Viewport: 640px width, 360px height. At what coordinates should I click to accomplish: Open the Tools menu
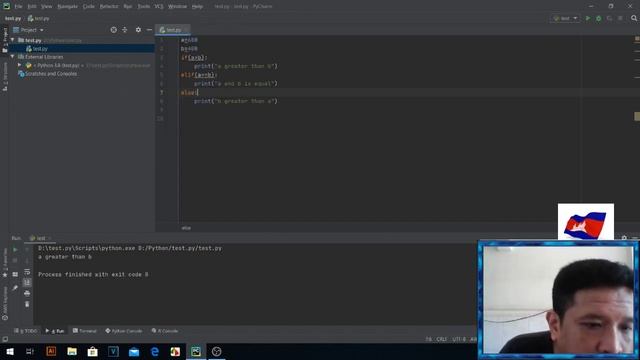pyautogui.click(x=143, y=7)
